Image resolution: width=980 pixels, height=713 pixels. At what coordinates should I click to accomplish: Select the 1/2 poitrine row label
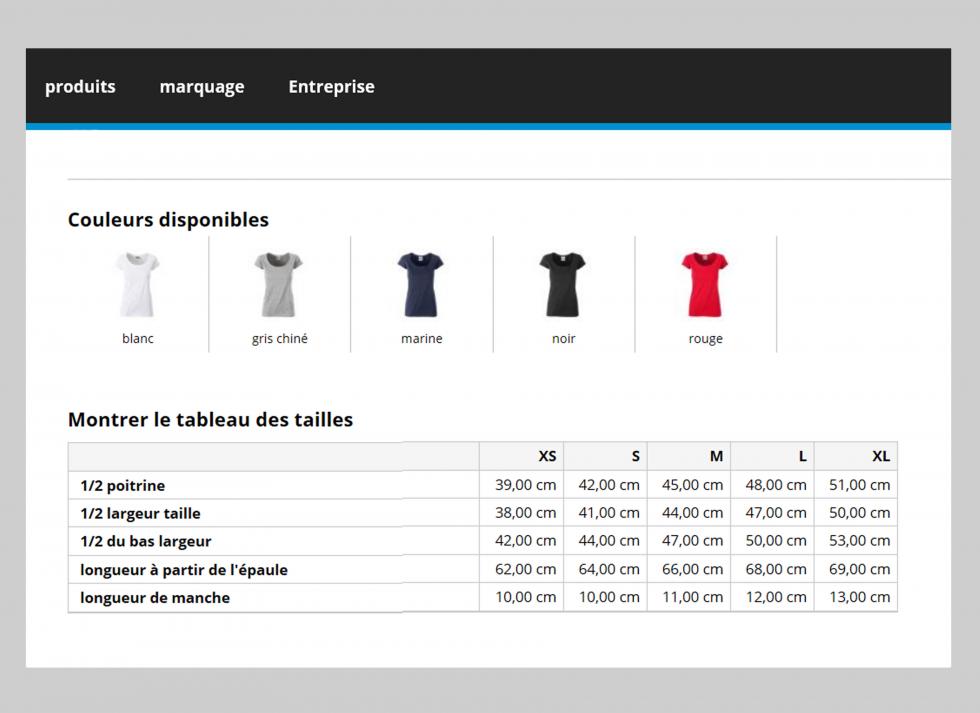tap(122, 486)
